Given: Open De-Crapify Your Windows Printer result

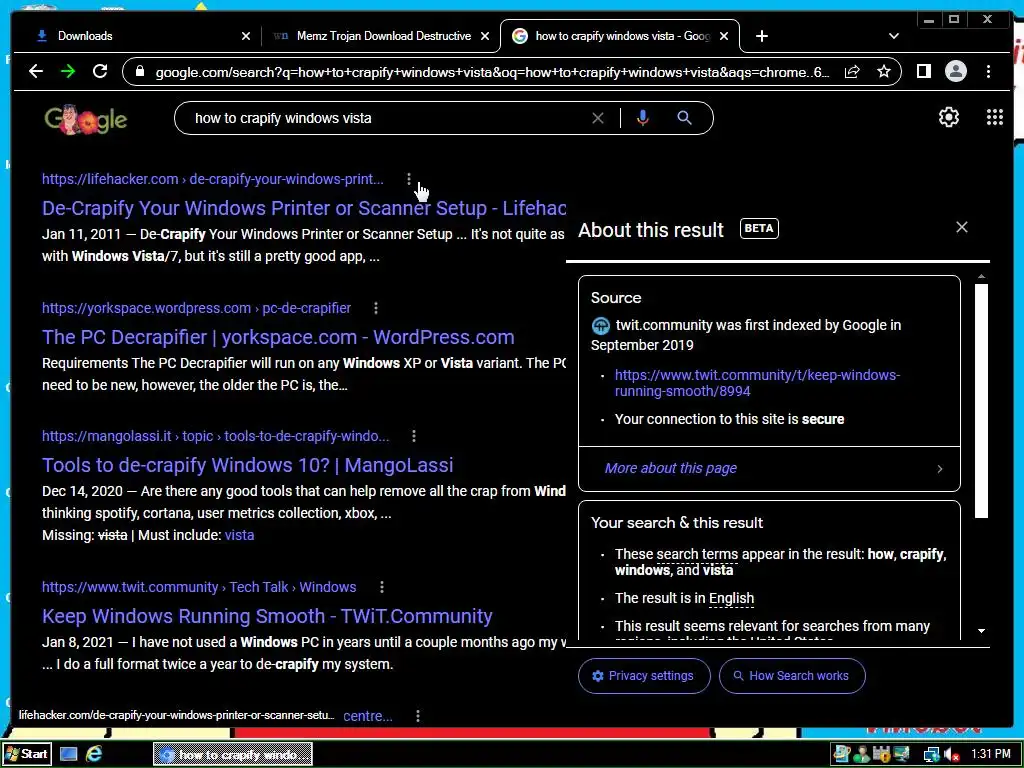Looking at the screenshot, I should coord(304,208).
